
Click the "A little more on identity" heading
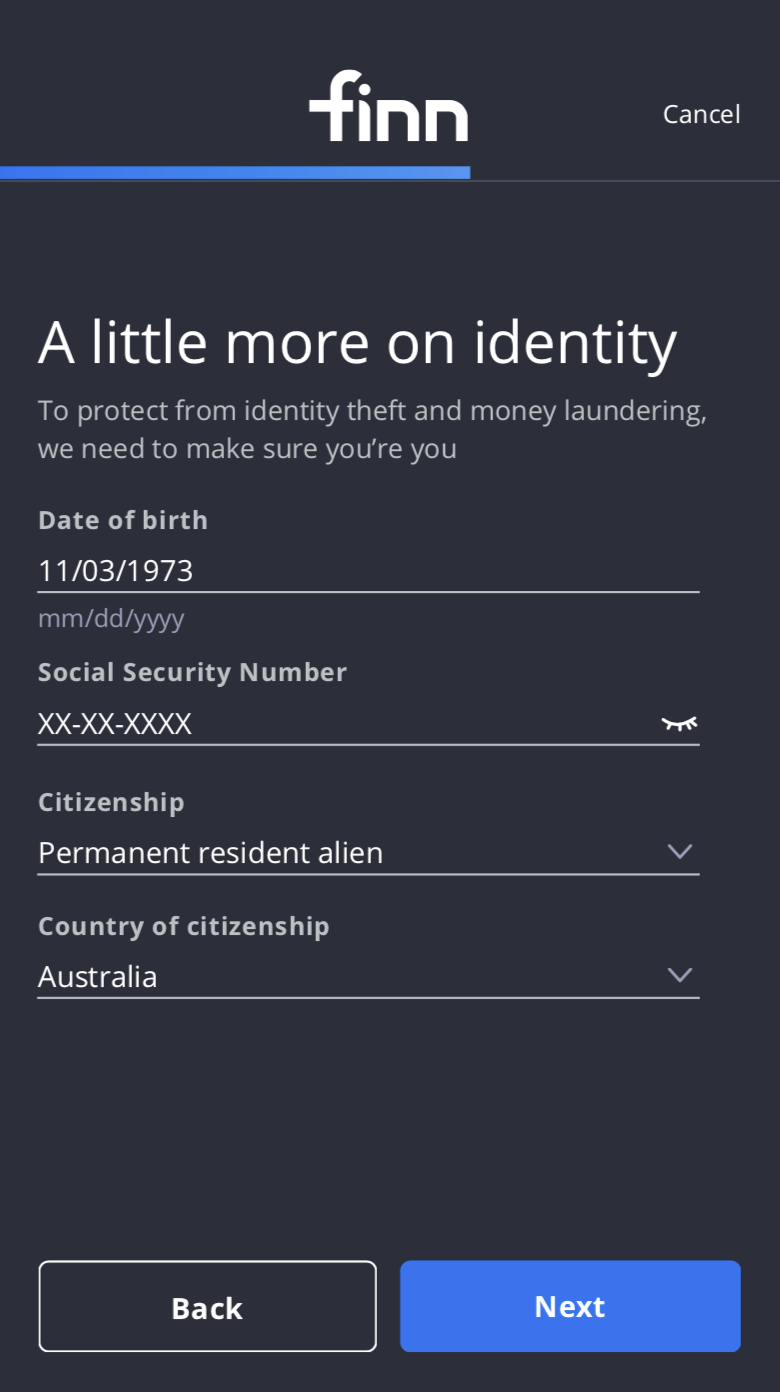[x=357, y=343]
